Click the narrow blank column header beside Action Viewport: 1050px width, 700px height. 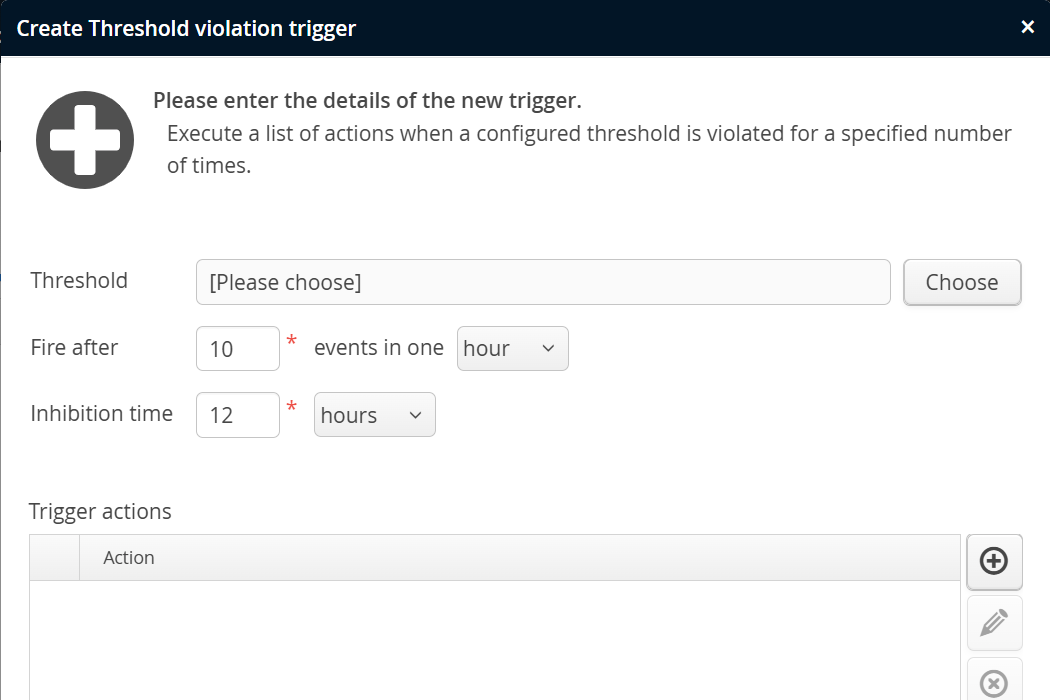pos(55,558)
